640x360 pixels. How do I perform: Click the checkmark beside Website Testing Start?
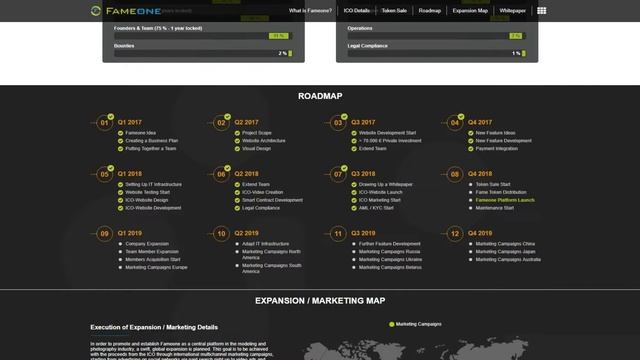[120, 192]
